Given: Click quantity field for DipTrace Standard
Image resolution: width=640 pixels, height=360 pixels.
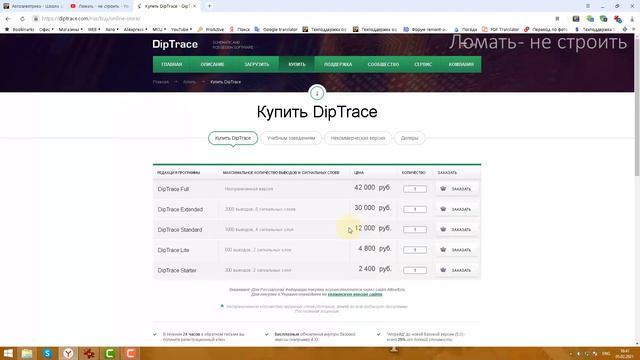Looking at the screenshot, I should [415, 229].
